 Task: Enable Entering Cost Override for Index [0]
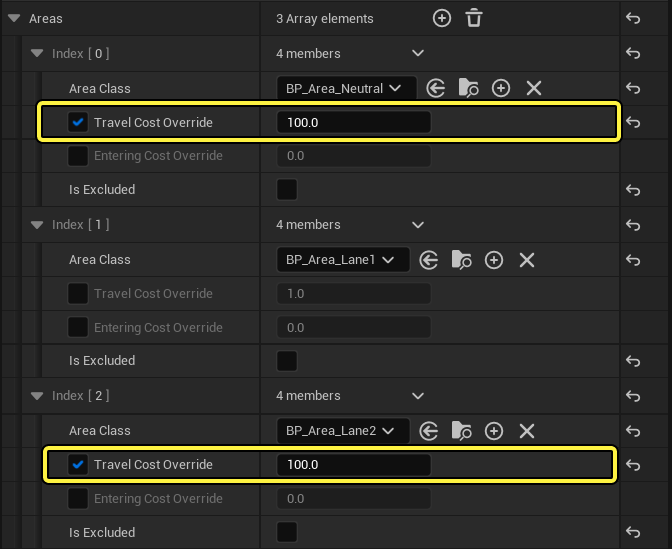pyautogui.click(x=78, y=156)
